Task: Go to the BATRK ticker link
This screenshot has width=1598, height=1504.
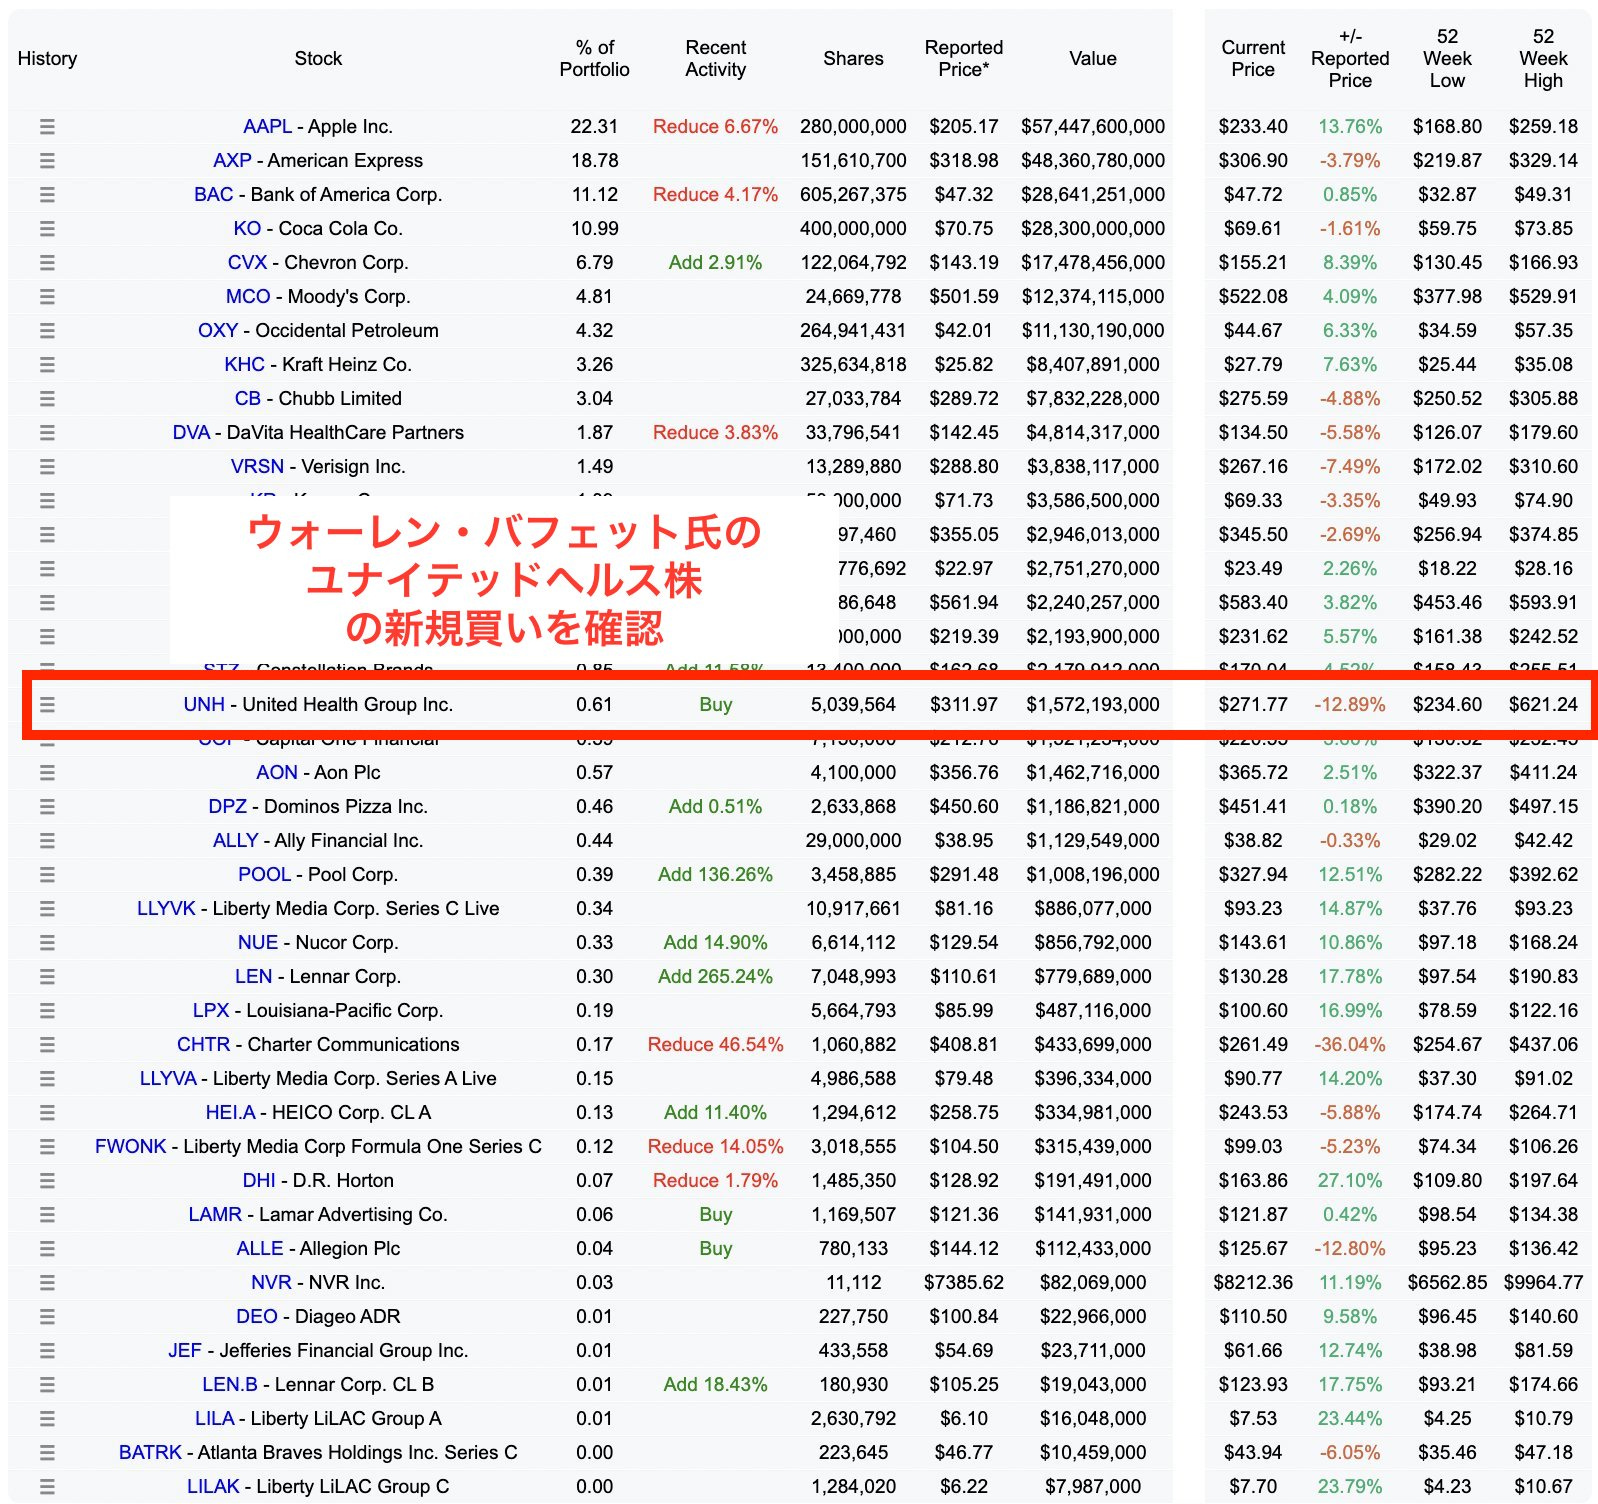Action: click(x=150, y=1453)
